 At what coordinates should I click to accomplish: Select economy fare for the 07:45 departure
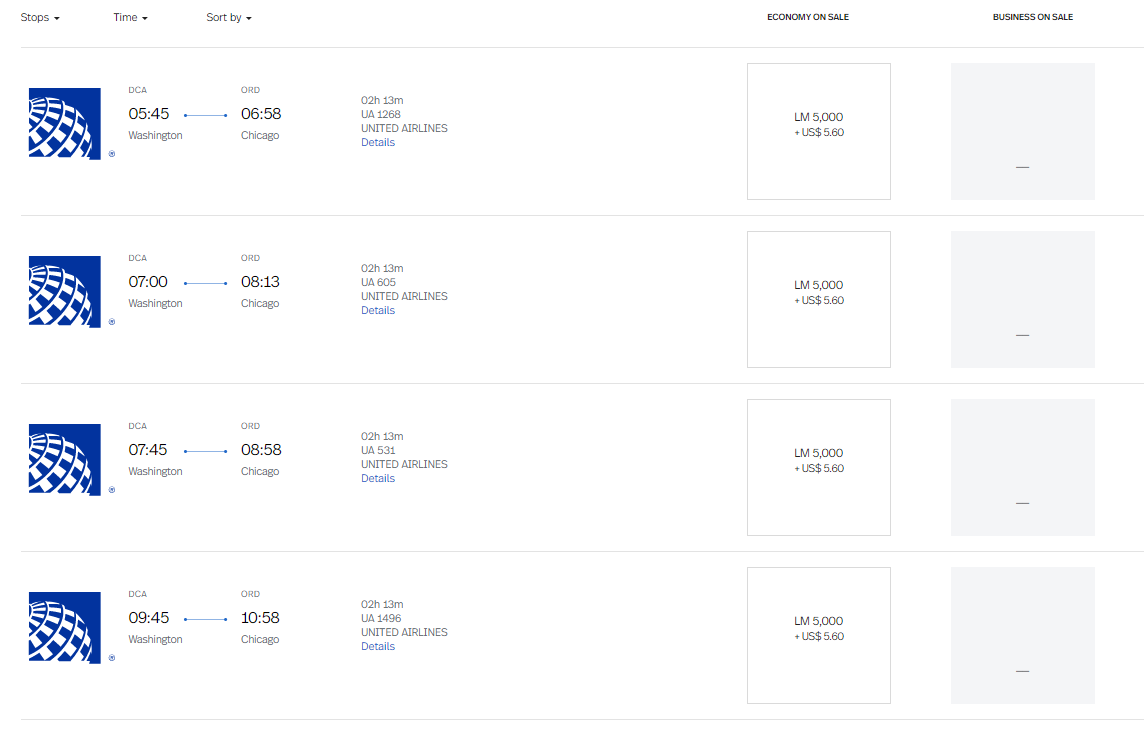(819, 467)
